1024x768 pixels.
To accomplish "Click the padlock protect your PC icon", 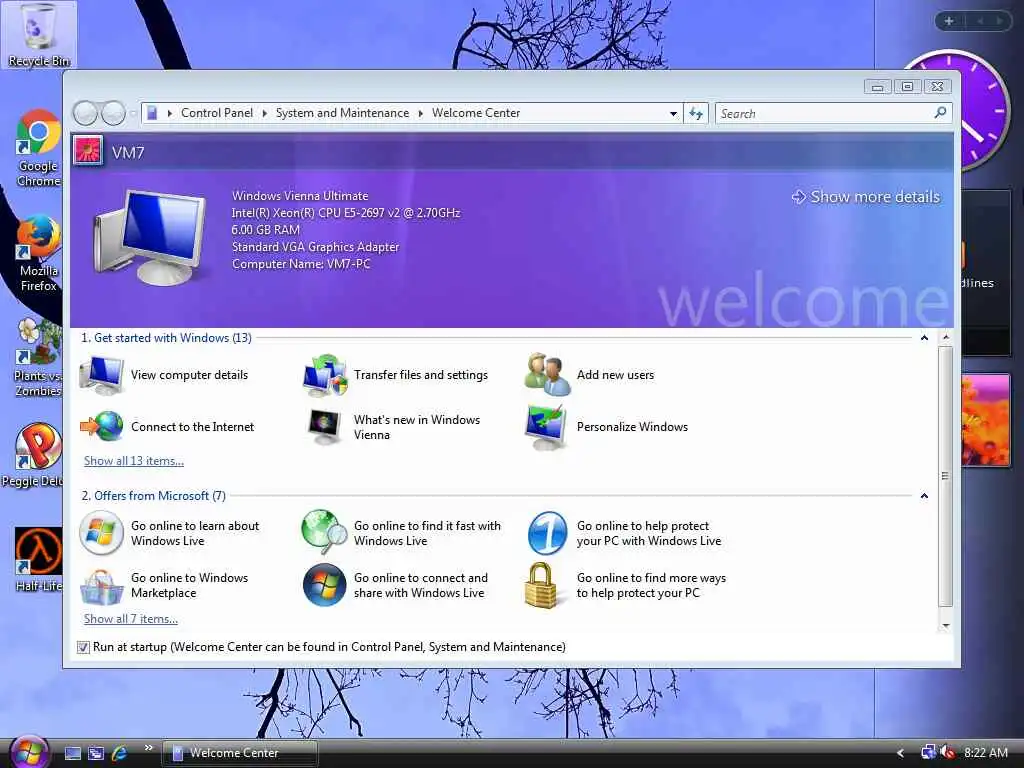I will click(x=541, y=586).
